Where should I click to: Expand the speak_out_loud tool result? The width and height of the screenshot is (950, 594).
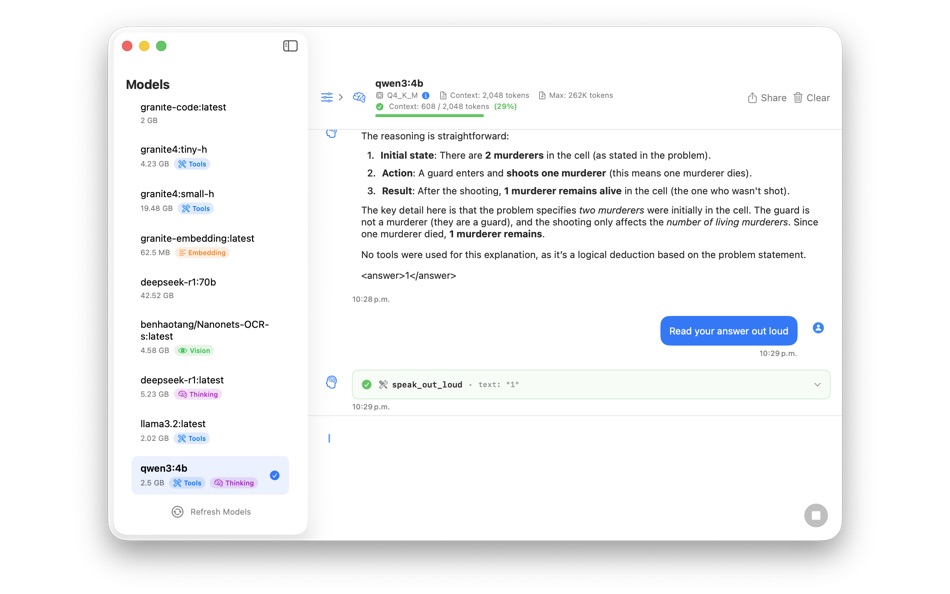pos(818,384)
